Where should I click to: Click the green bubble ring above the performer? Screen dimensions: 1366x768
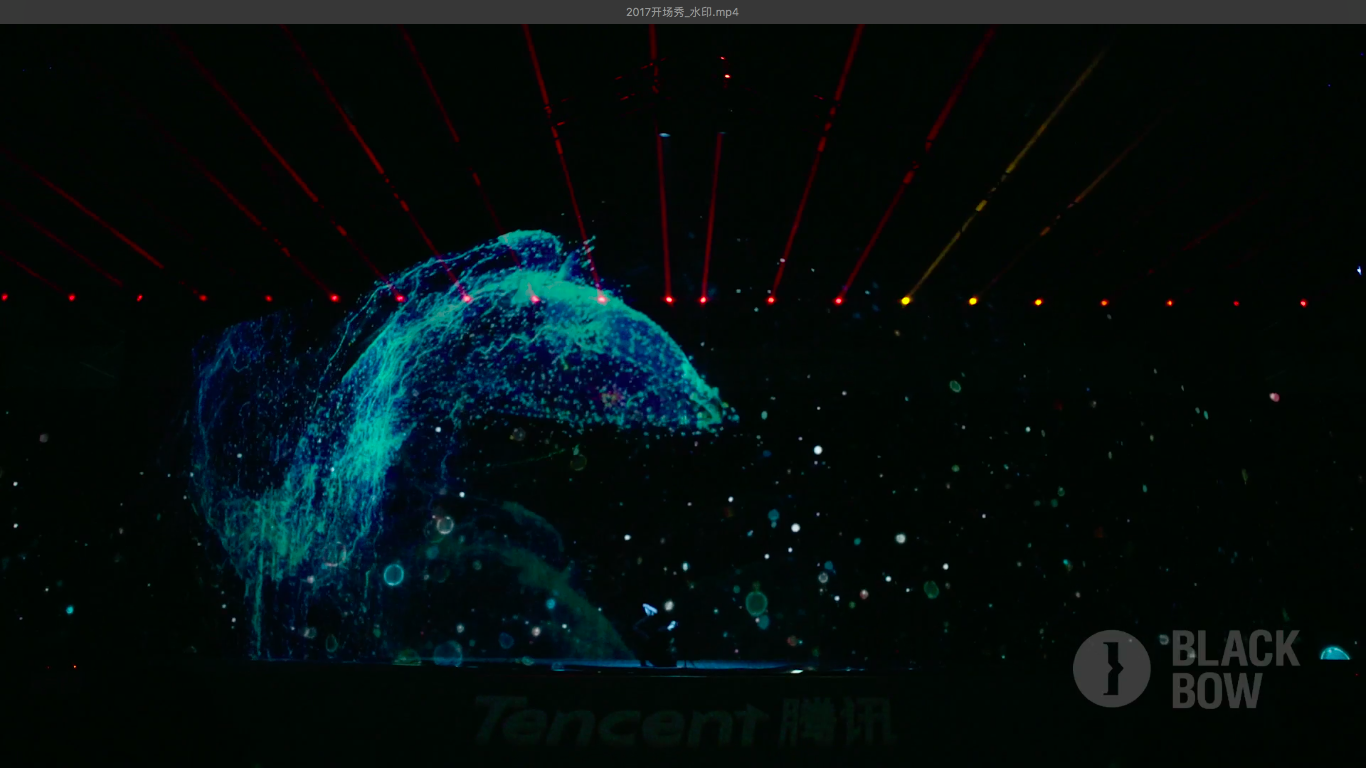[x=756, y=603]
